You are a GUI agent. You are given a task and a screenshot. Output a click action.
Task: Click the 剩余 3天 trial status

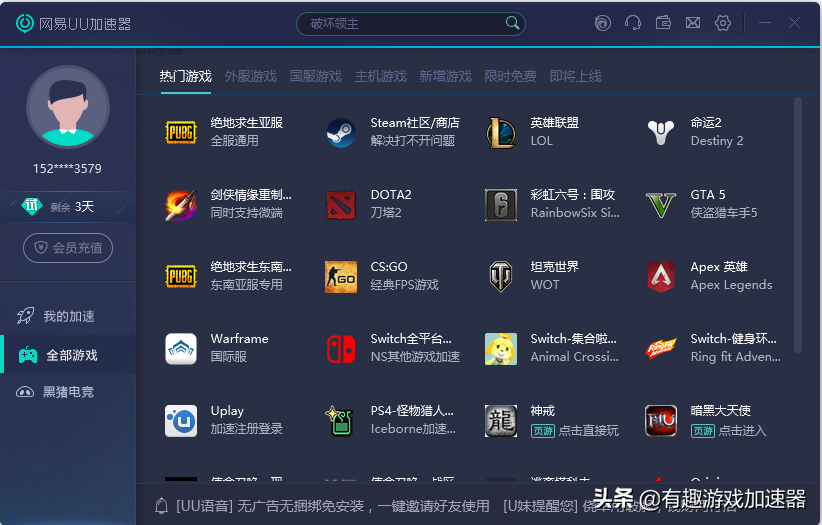[x=68, y=207]
